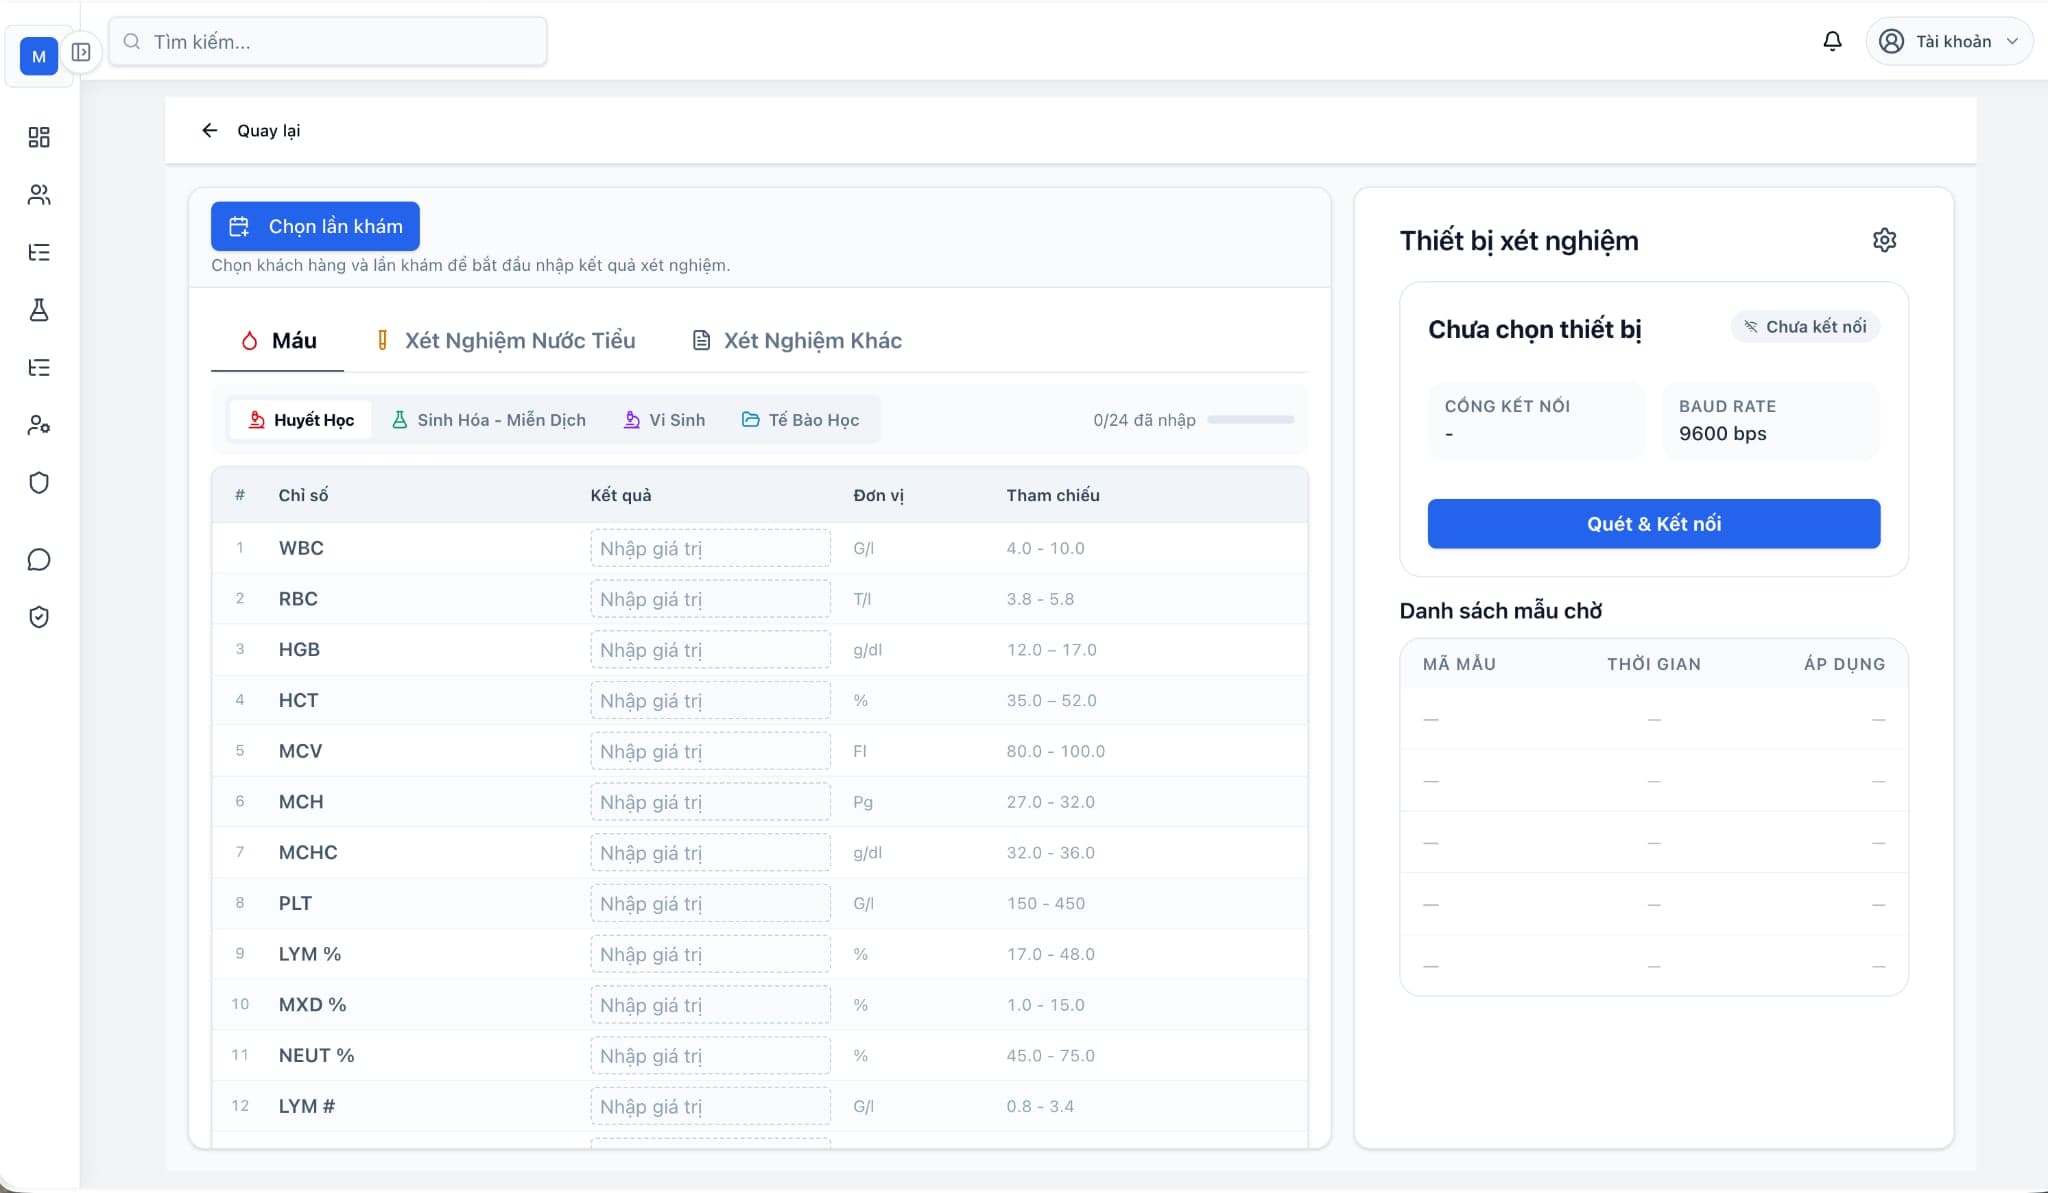Click the LYM # result input field
Viewport: 2048px width, 1193px height.
[x=710, y=1106]
